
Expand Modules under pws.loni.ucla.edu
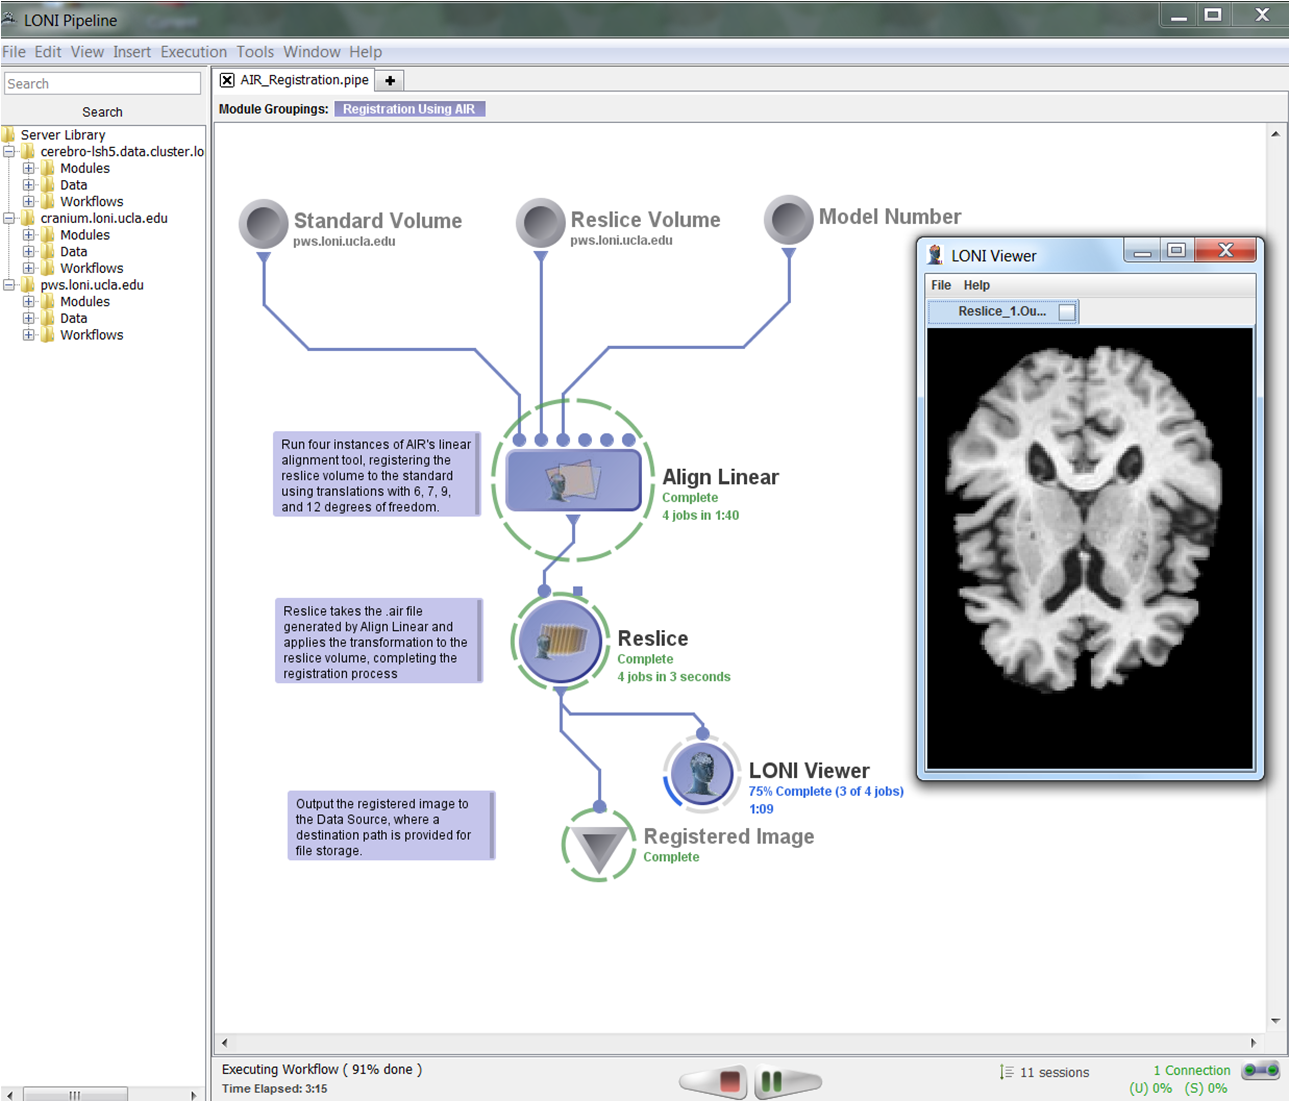click(29, 302)
